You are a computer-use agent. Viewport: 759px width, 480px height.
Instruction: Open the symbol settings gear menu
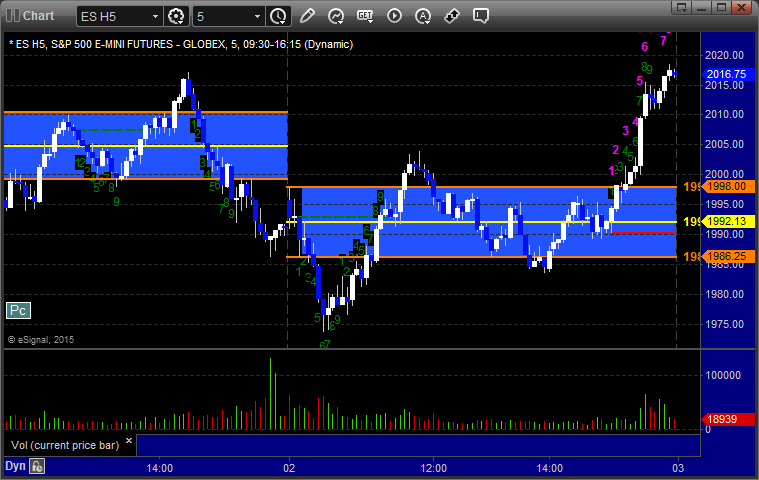(176, 16)
